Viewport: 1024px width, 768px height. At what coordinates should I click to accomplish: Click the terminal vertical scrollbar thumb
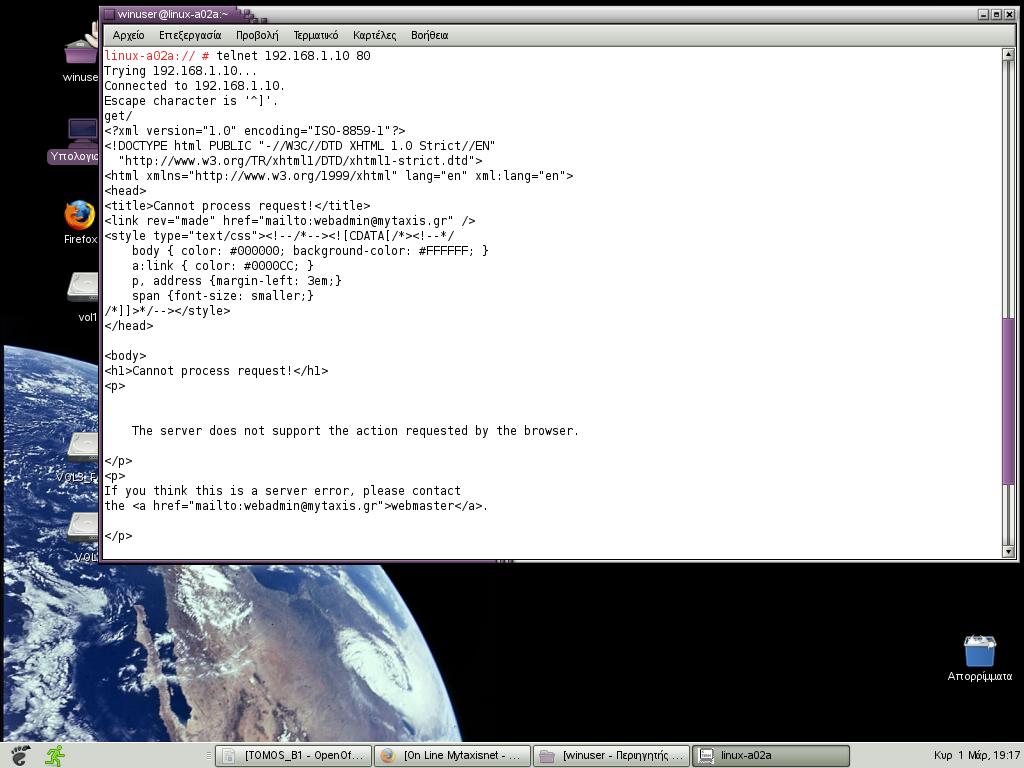(1008, 400)
